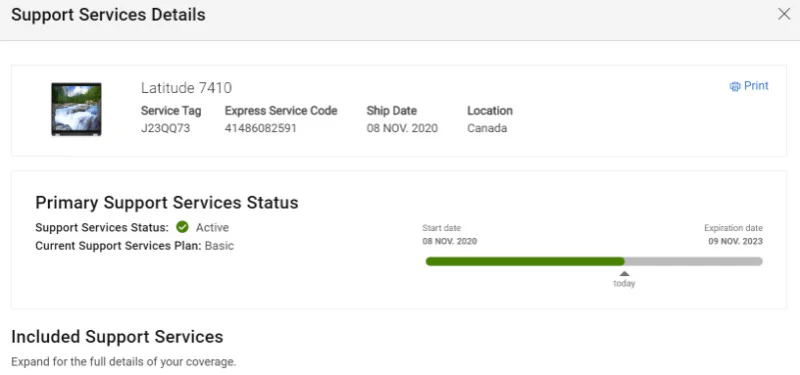Click the Start date 08 NOV. 2020
This screenshot has height=375, width=800.
coord(449,241)
